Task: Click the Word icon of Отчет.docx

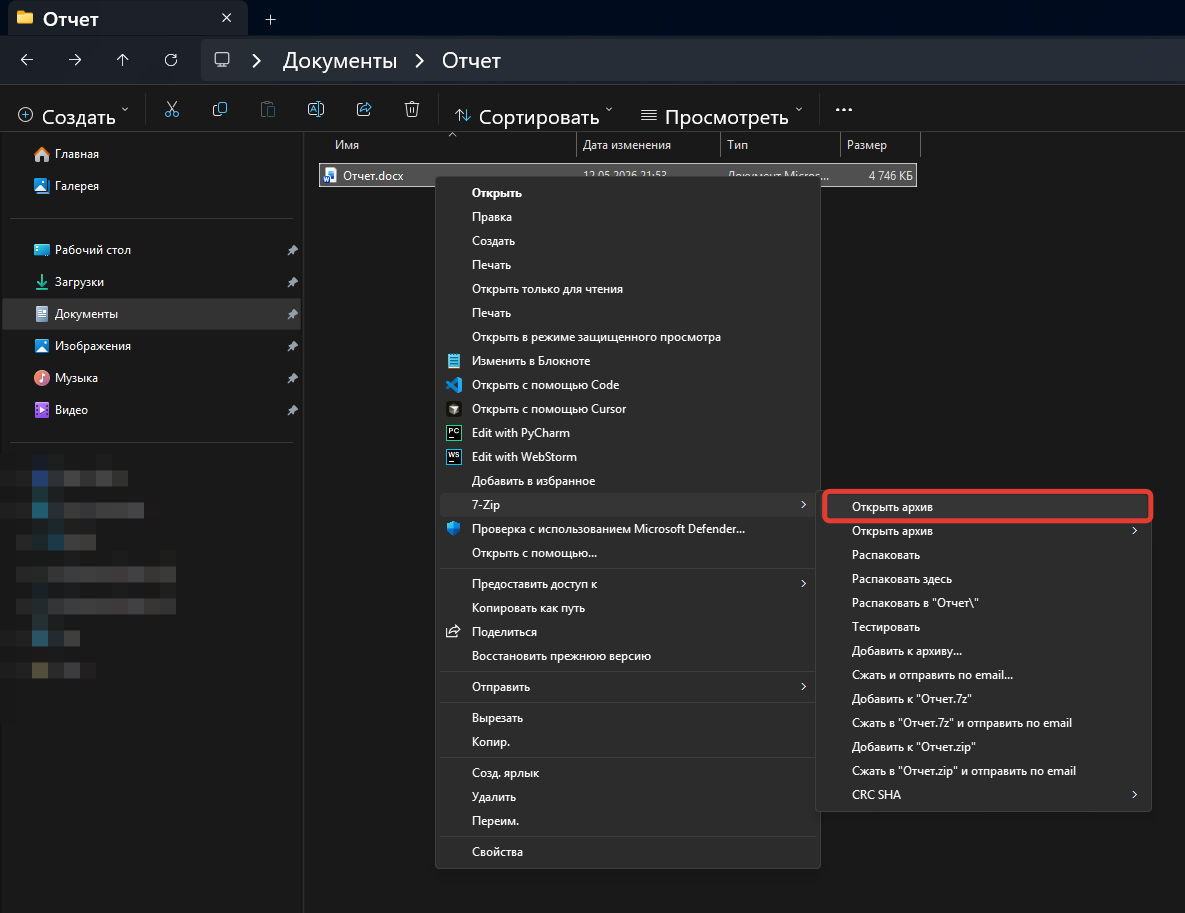Action: point(330,175)
